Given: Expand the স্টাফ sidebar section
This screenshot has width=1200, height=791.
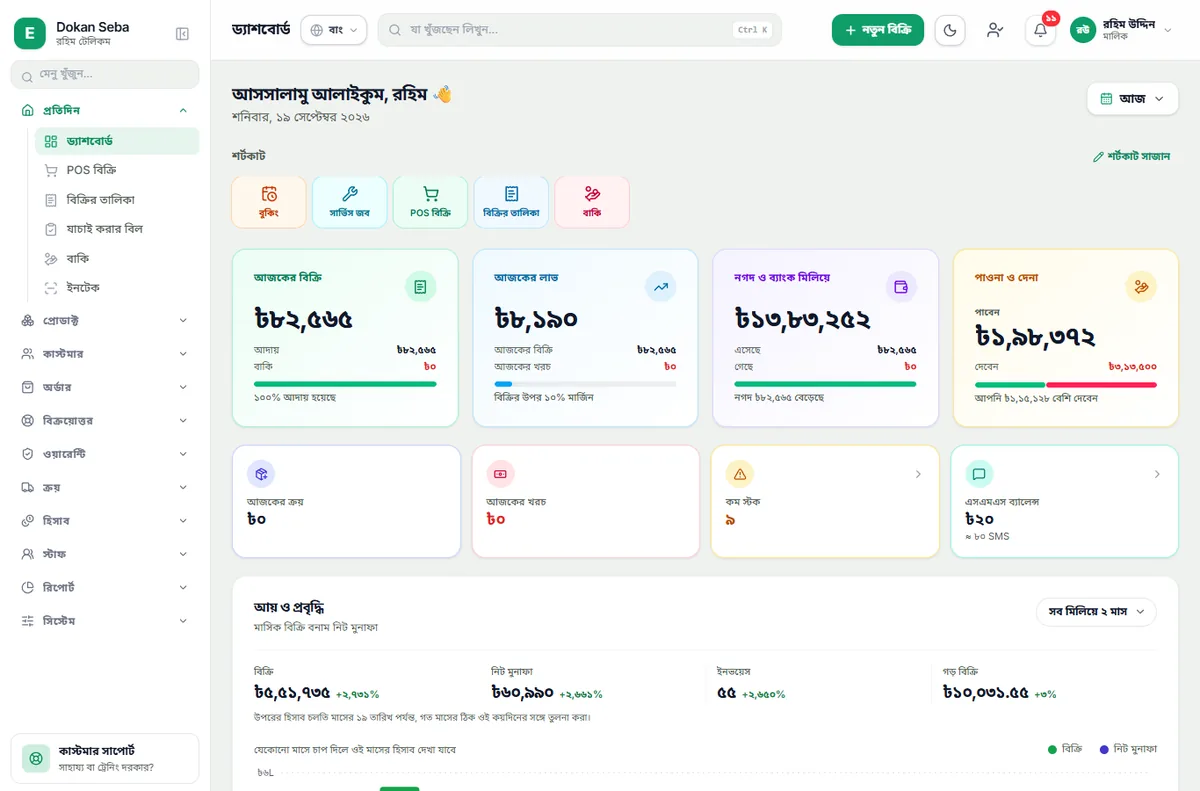Looking at the screenshot, I should click(105, 554).
